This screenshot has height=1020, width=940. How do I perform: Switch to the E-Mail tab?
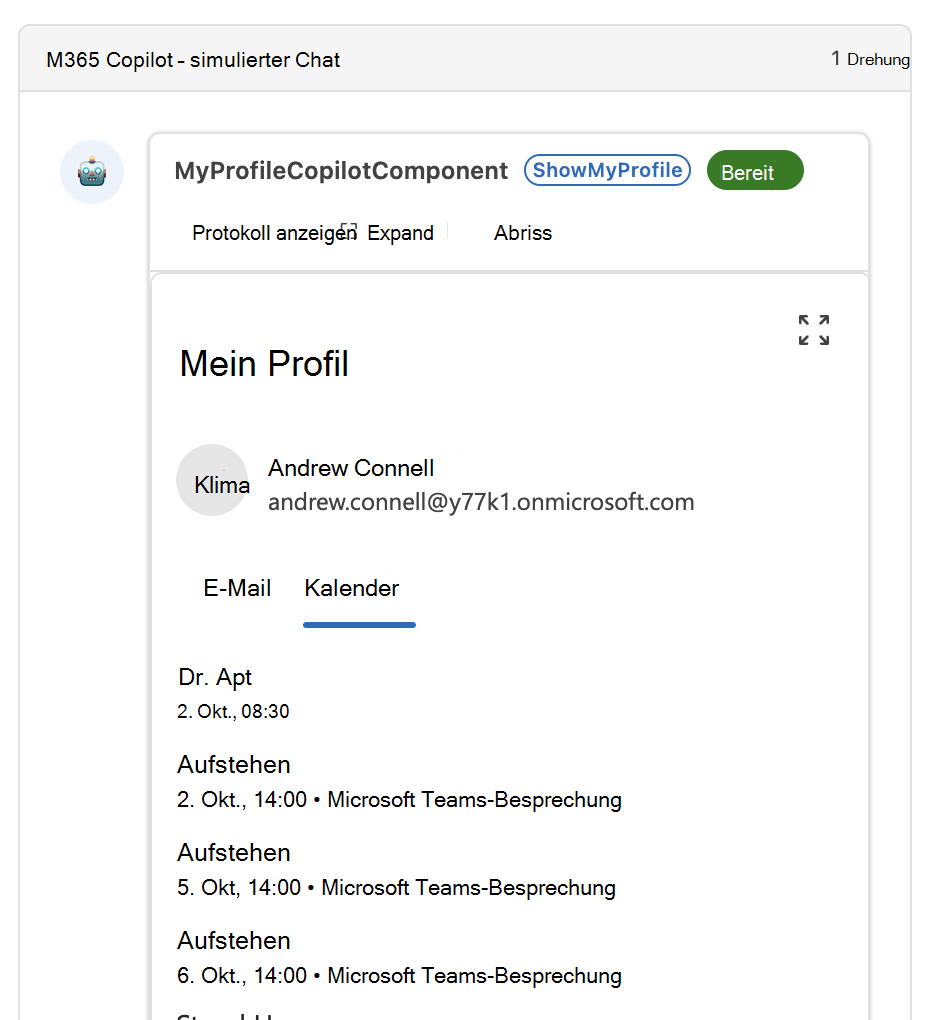[x=237, y=588]
